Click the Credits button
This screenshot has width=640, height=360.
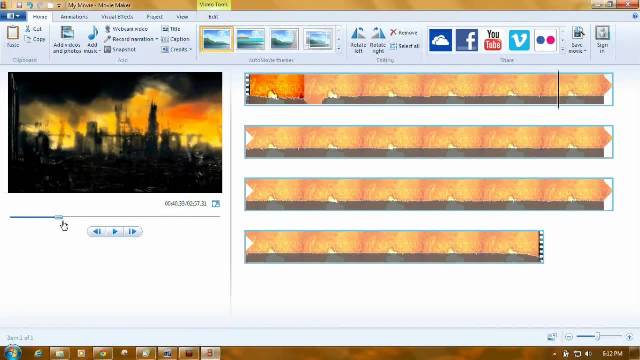pos(175,49)
